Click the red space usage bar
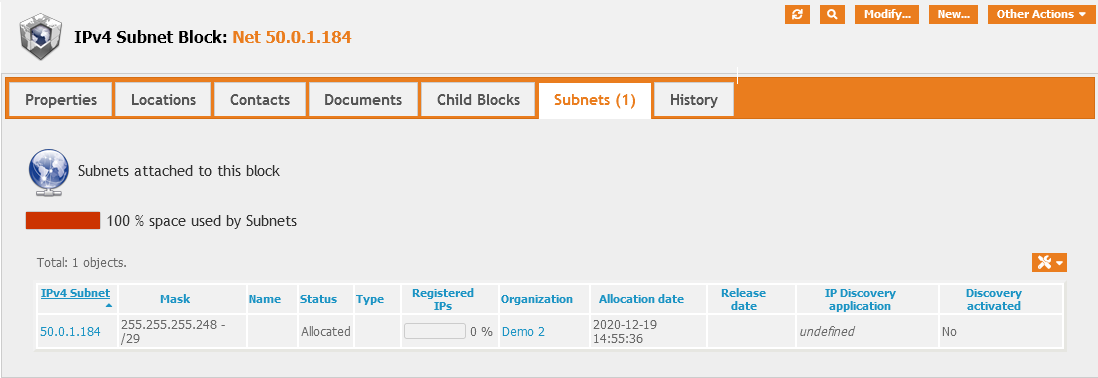1098x378 pixels. click(63, 220)
